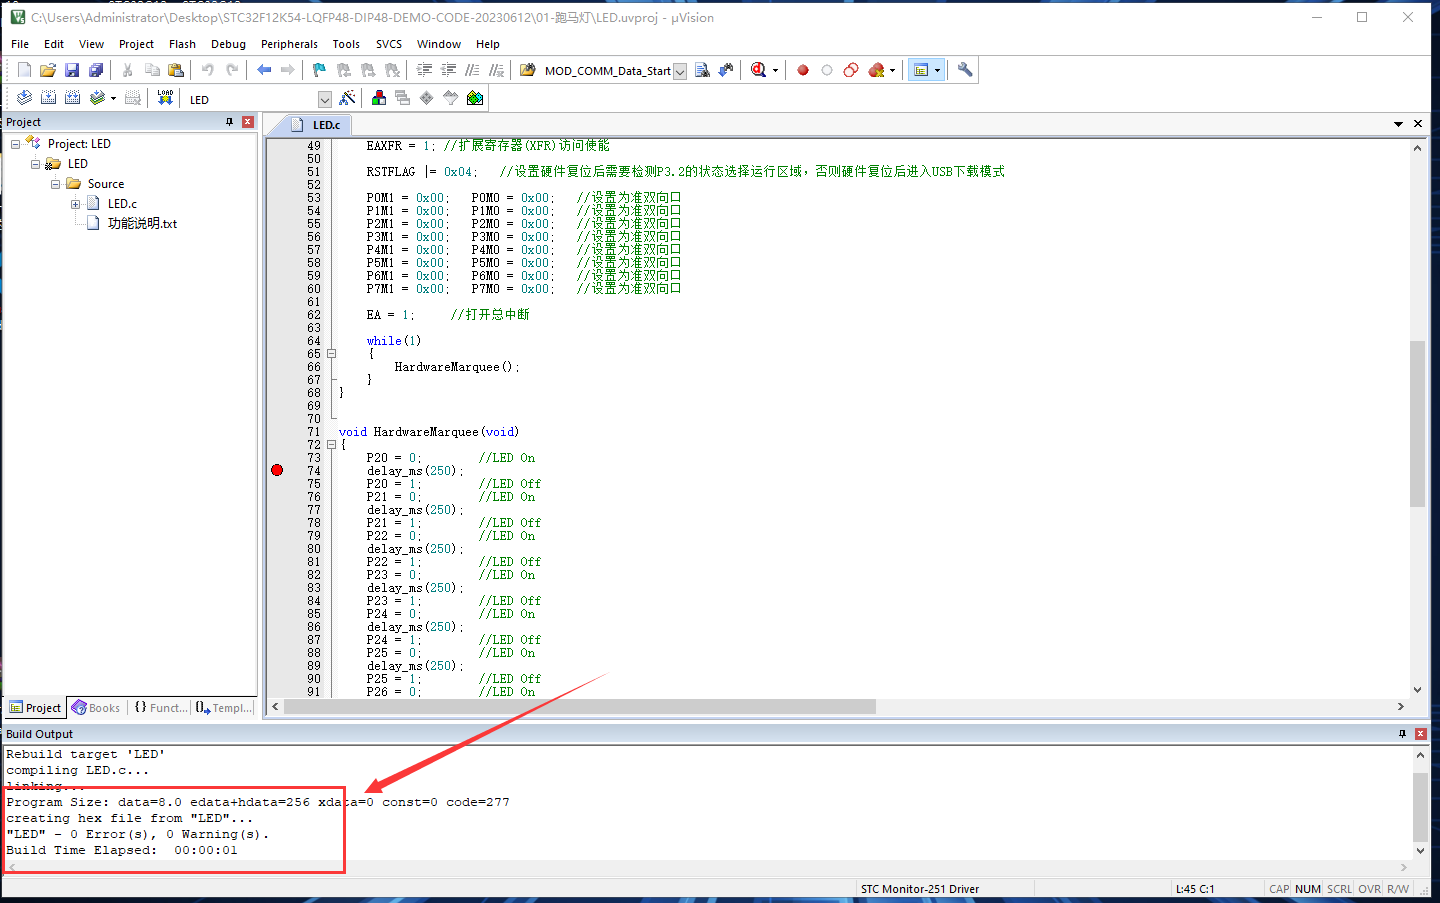The height and width of the screenshot is (903, 1440).
Task: Close the Build Output panel
Action: tap(1421, 734)
